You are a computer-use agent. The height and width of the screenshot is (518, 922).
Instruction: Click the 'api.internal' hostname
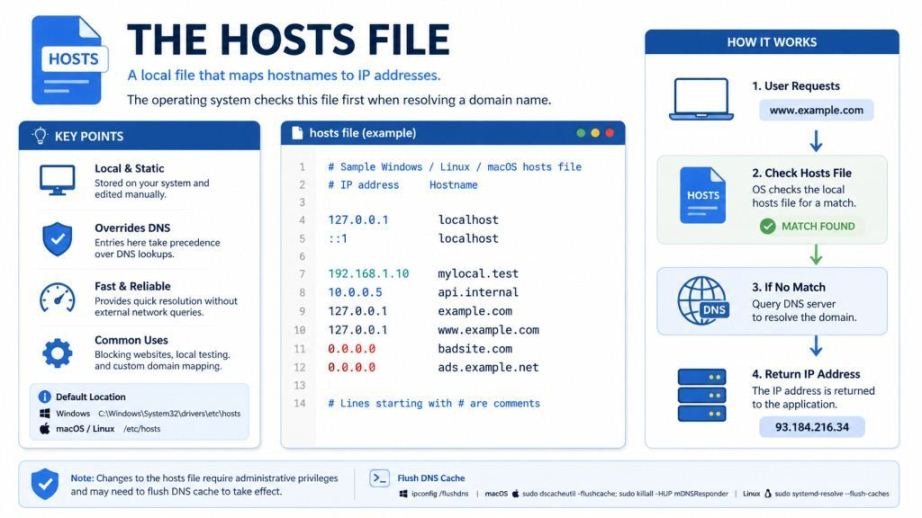click(478, 292)
